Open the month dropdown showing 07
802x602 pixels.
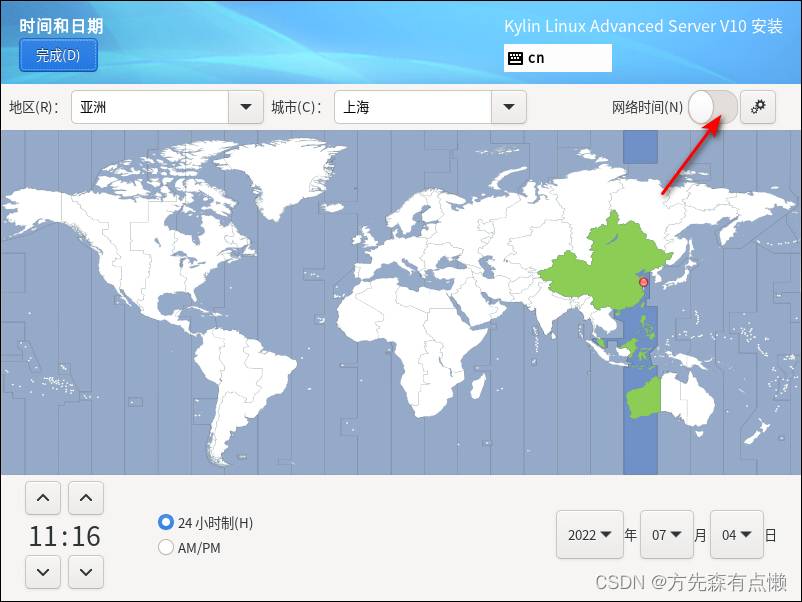[x=666, y=534]
